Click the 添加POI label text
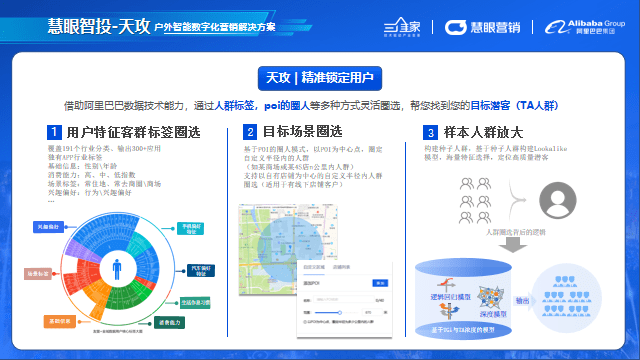Image resolution: width=640 pixels, height=360 pixels. tap(311, 283)
